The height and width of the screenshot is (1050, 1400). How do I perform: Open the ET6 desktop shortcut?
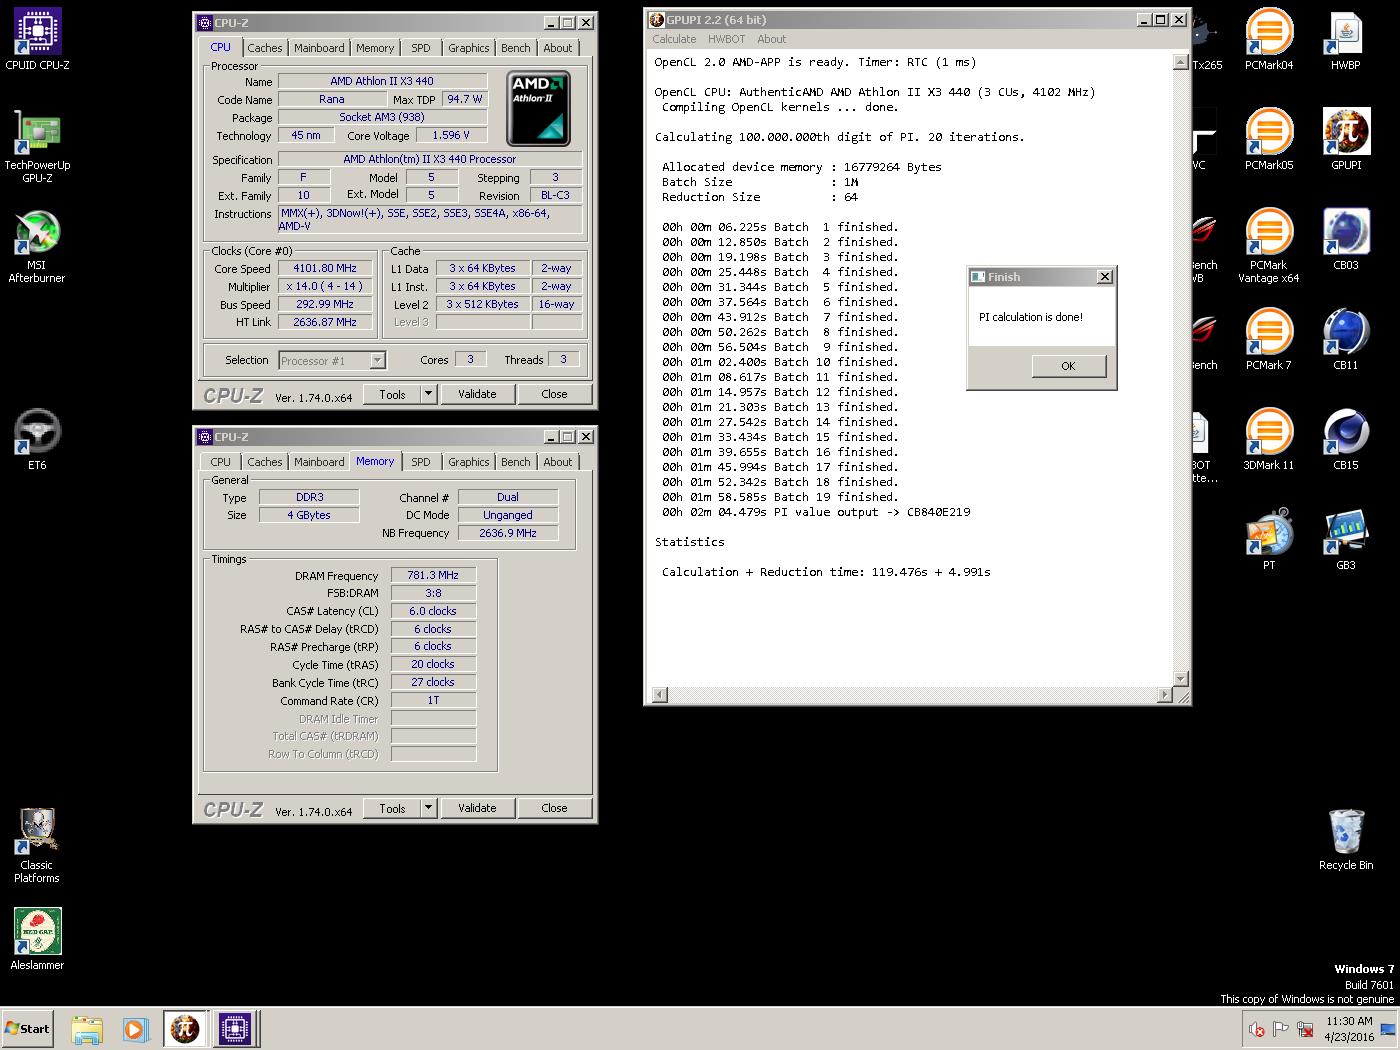pyautogui.click(x=37, y=440)
